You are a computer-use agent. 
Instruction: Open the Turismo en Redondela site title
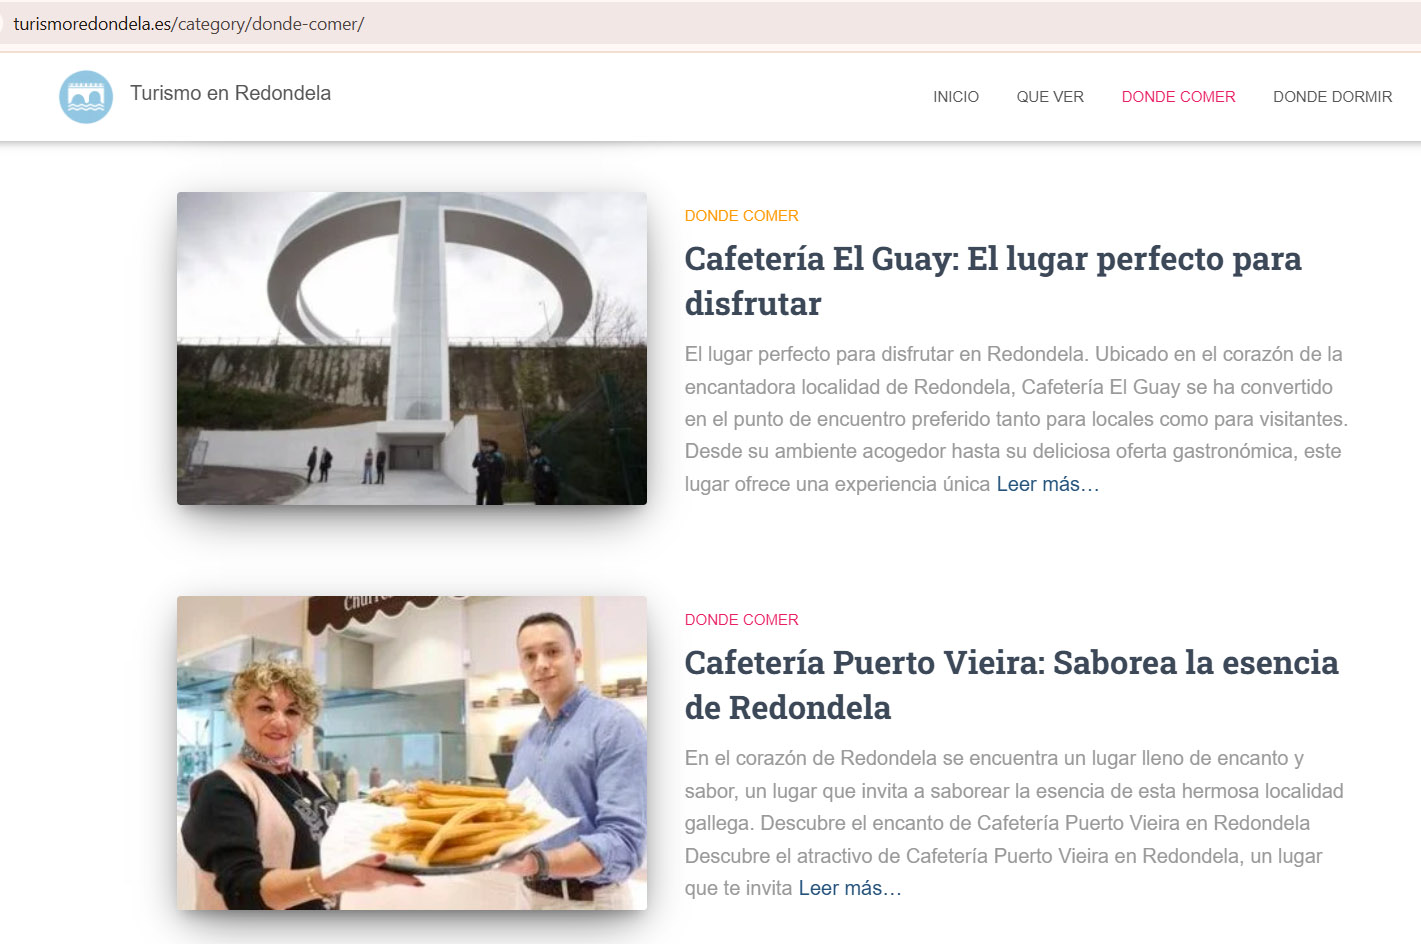pos(230,93)
